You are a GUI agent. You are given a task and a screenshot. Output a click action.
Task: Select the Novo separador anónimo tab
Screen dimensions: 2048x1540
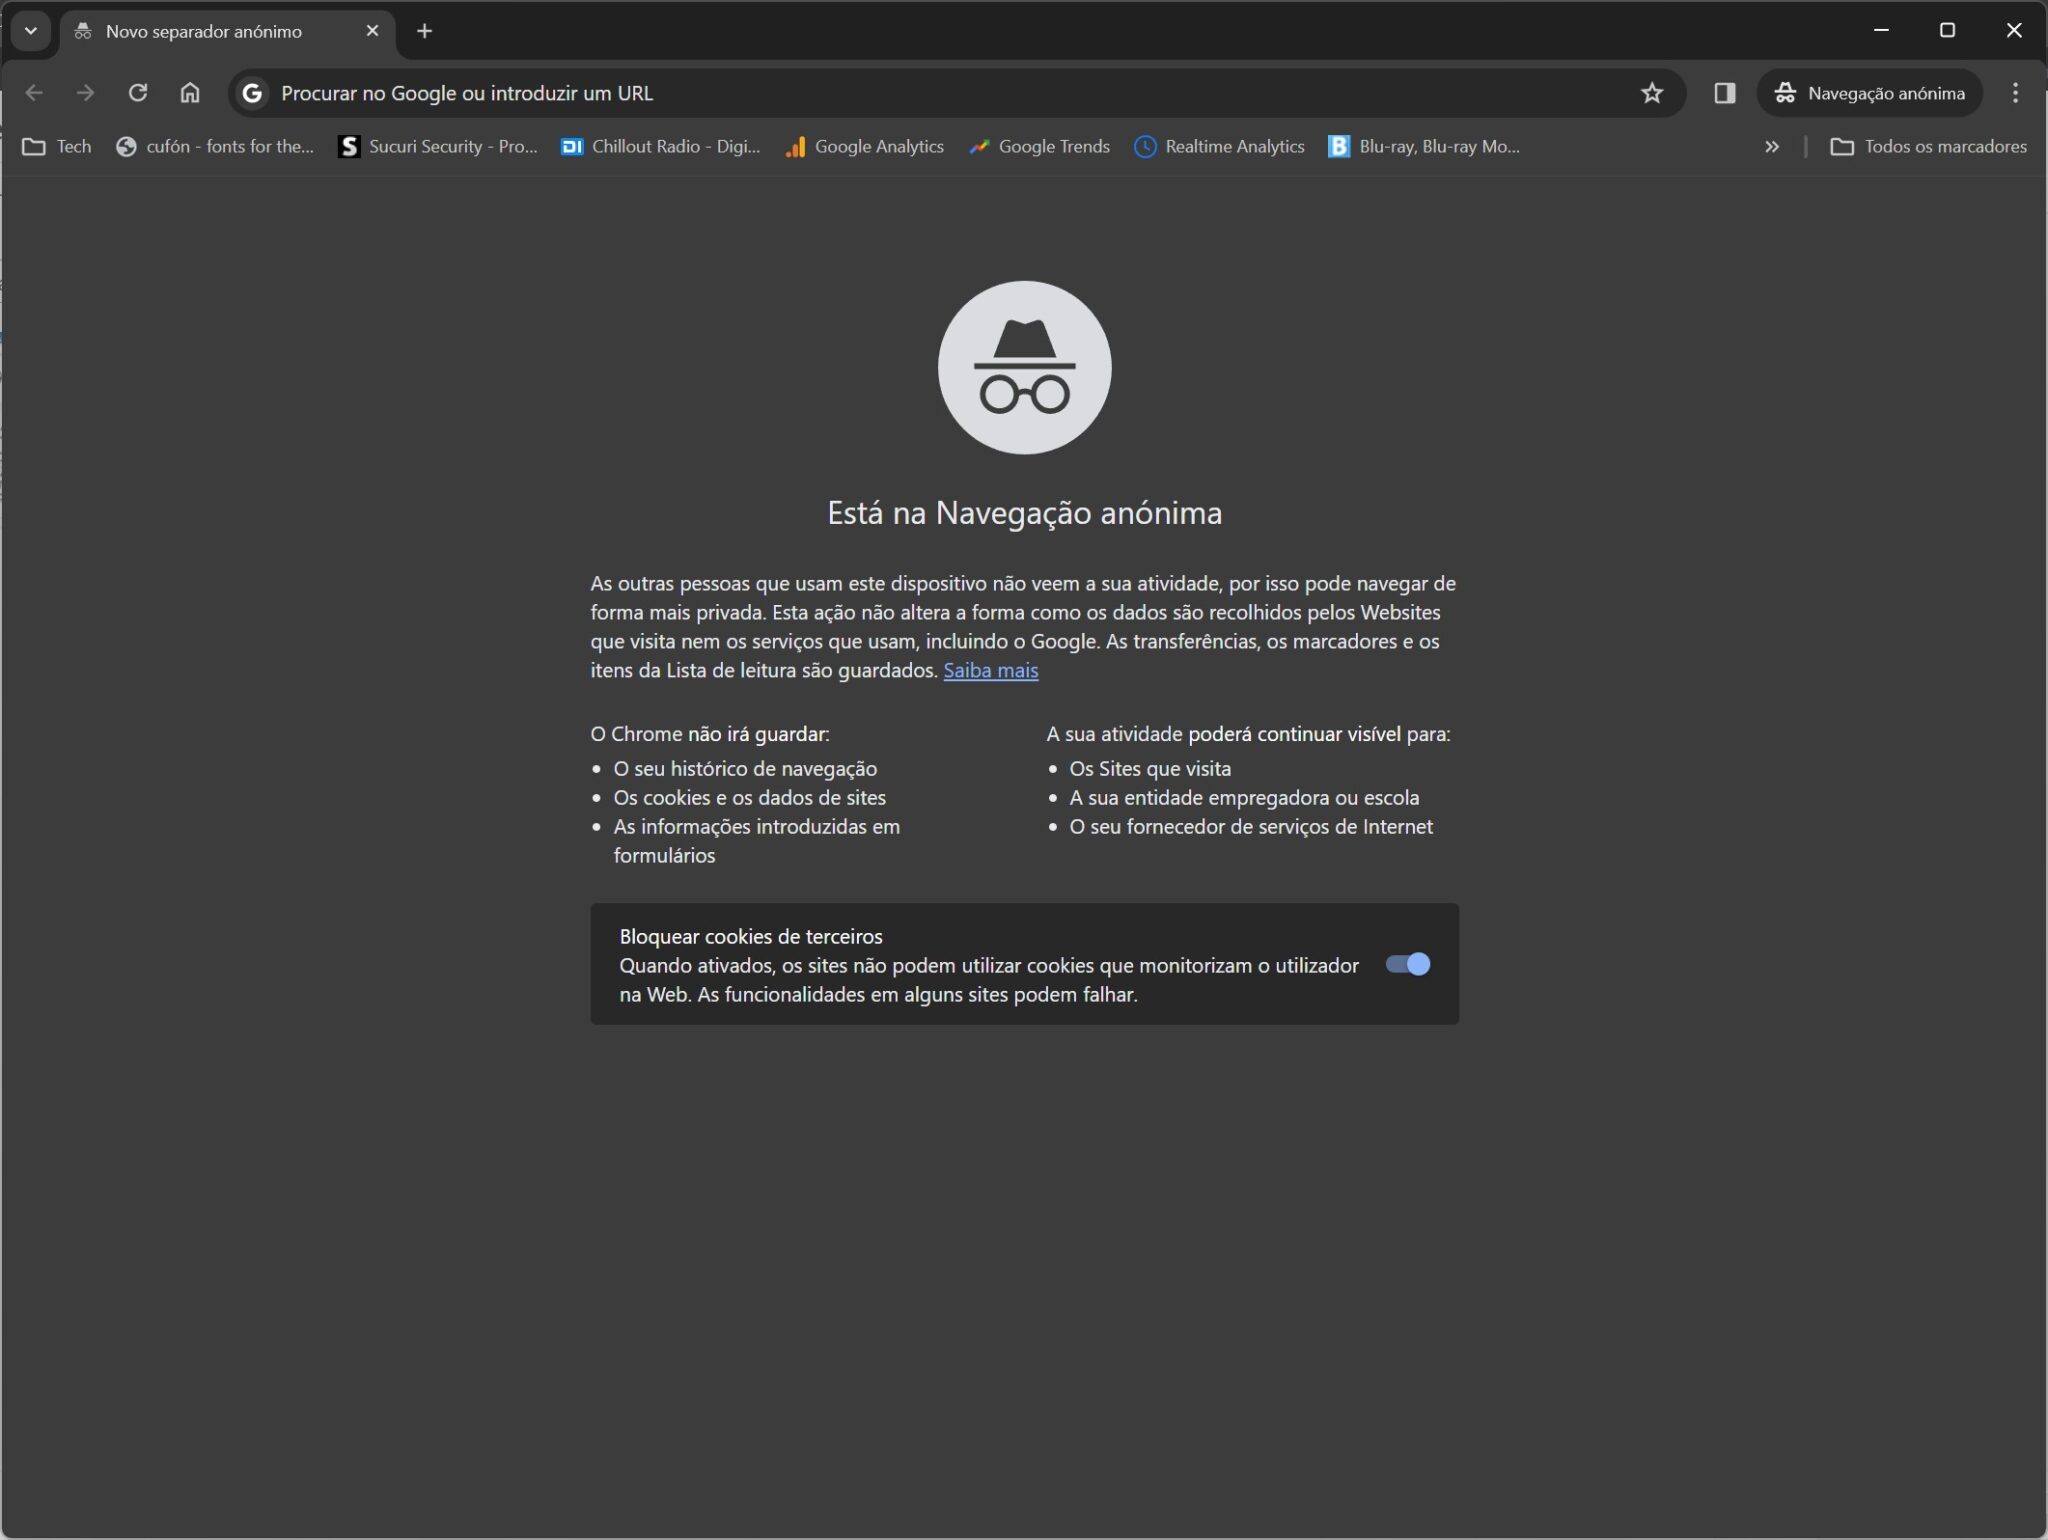203,32
